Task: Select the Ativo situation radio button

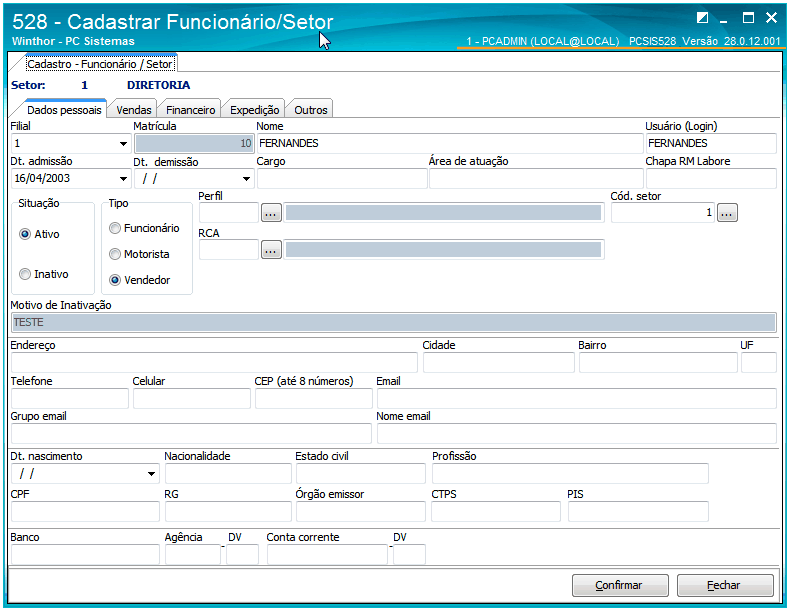Action: [x=25, y=234]
